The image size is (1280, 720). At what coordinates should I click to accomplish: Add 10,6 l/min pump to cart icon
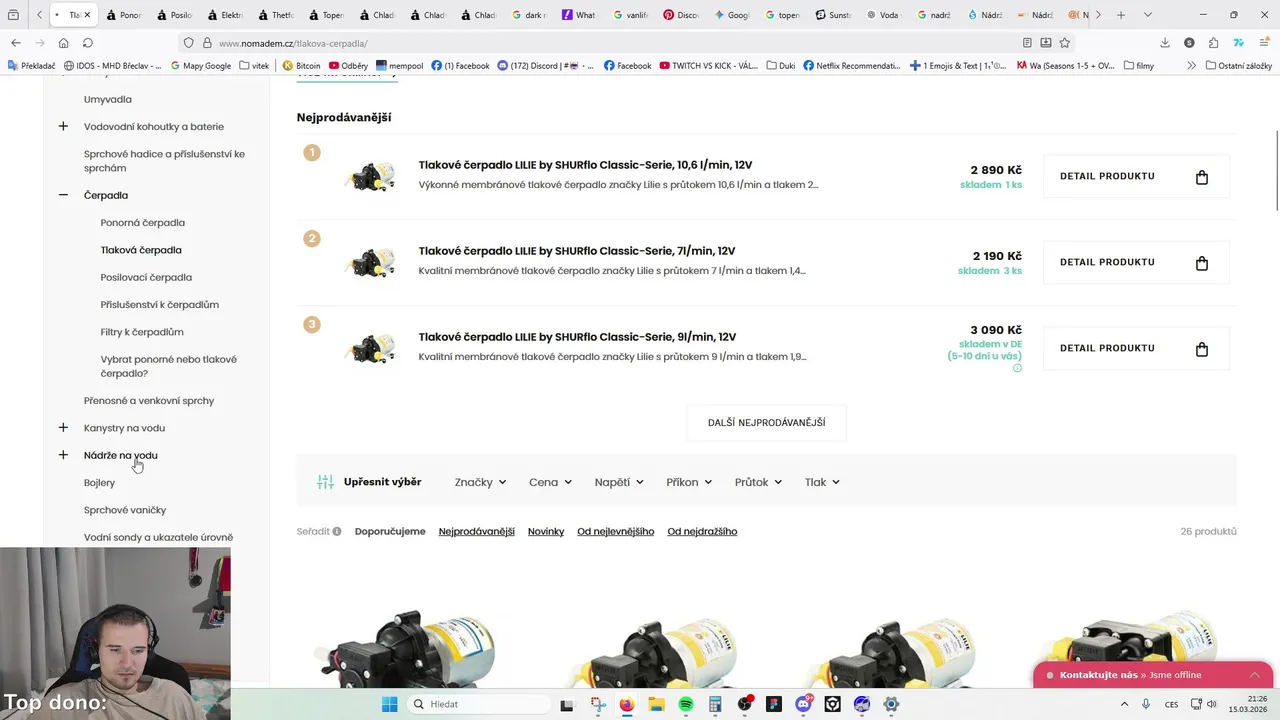coord(1202,177)
